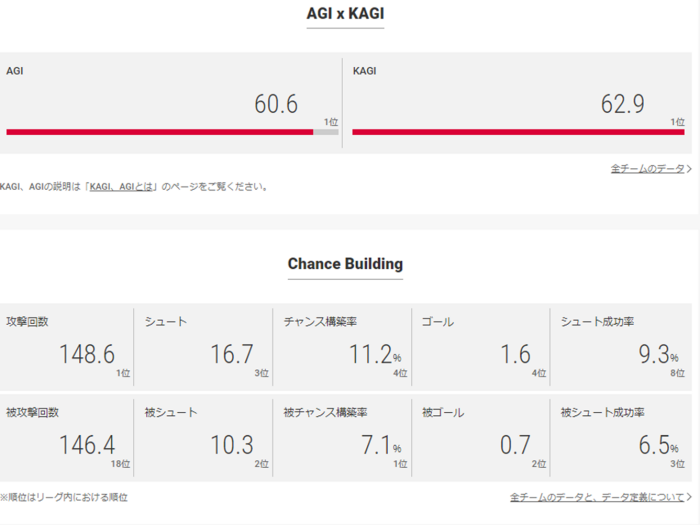Click the ゴール 1.6 stat card
Viewport: 700px width, 525px height.
tap(481, 346)
